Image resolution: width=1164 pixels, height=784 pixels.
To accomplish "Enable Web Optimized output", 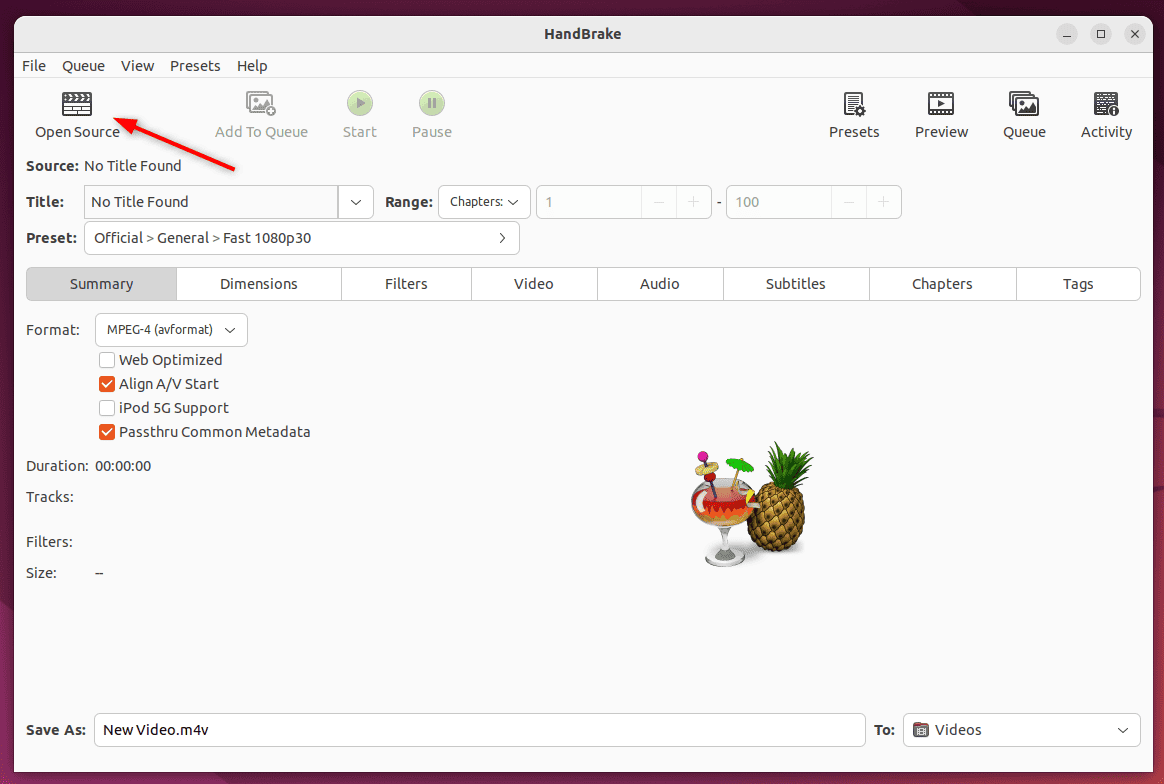I will pyautogui.click(x=107, y=359).
